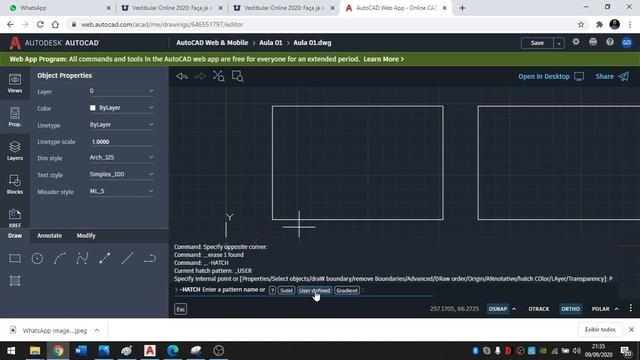
Task: Switch to the WhatsApp browser tab
Action: [x=59, y=8]
